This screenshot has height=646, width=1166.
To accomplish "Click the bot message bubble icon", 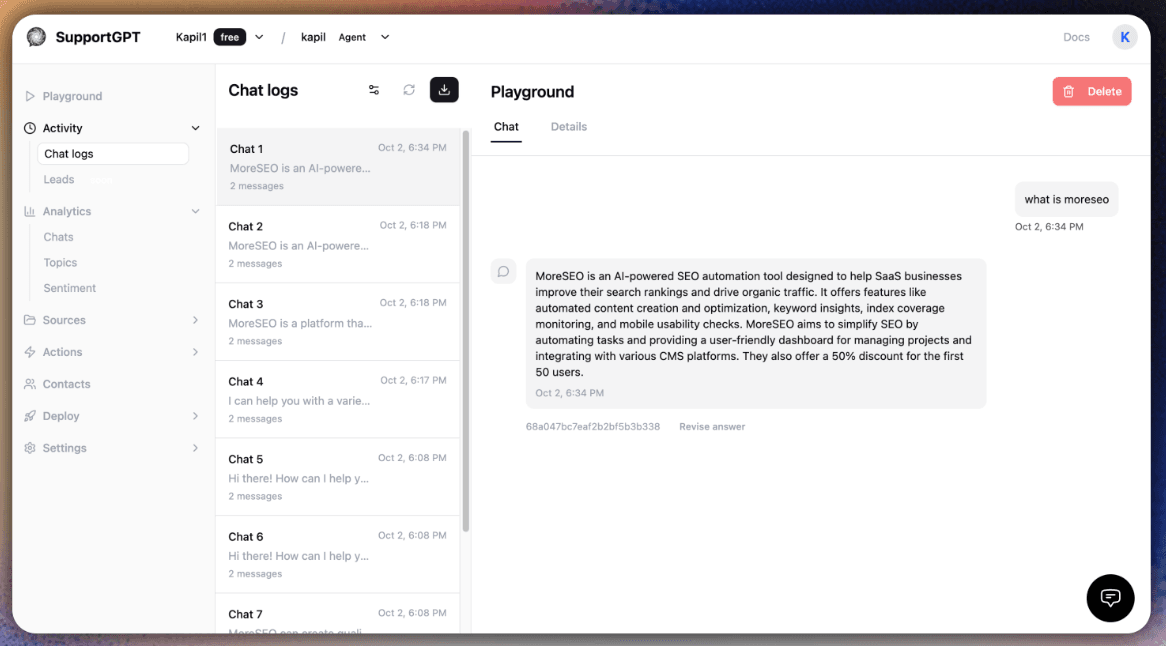I will point(504,271).
